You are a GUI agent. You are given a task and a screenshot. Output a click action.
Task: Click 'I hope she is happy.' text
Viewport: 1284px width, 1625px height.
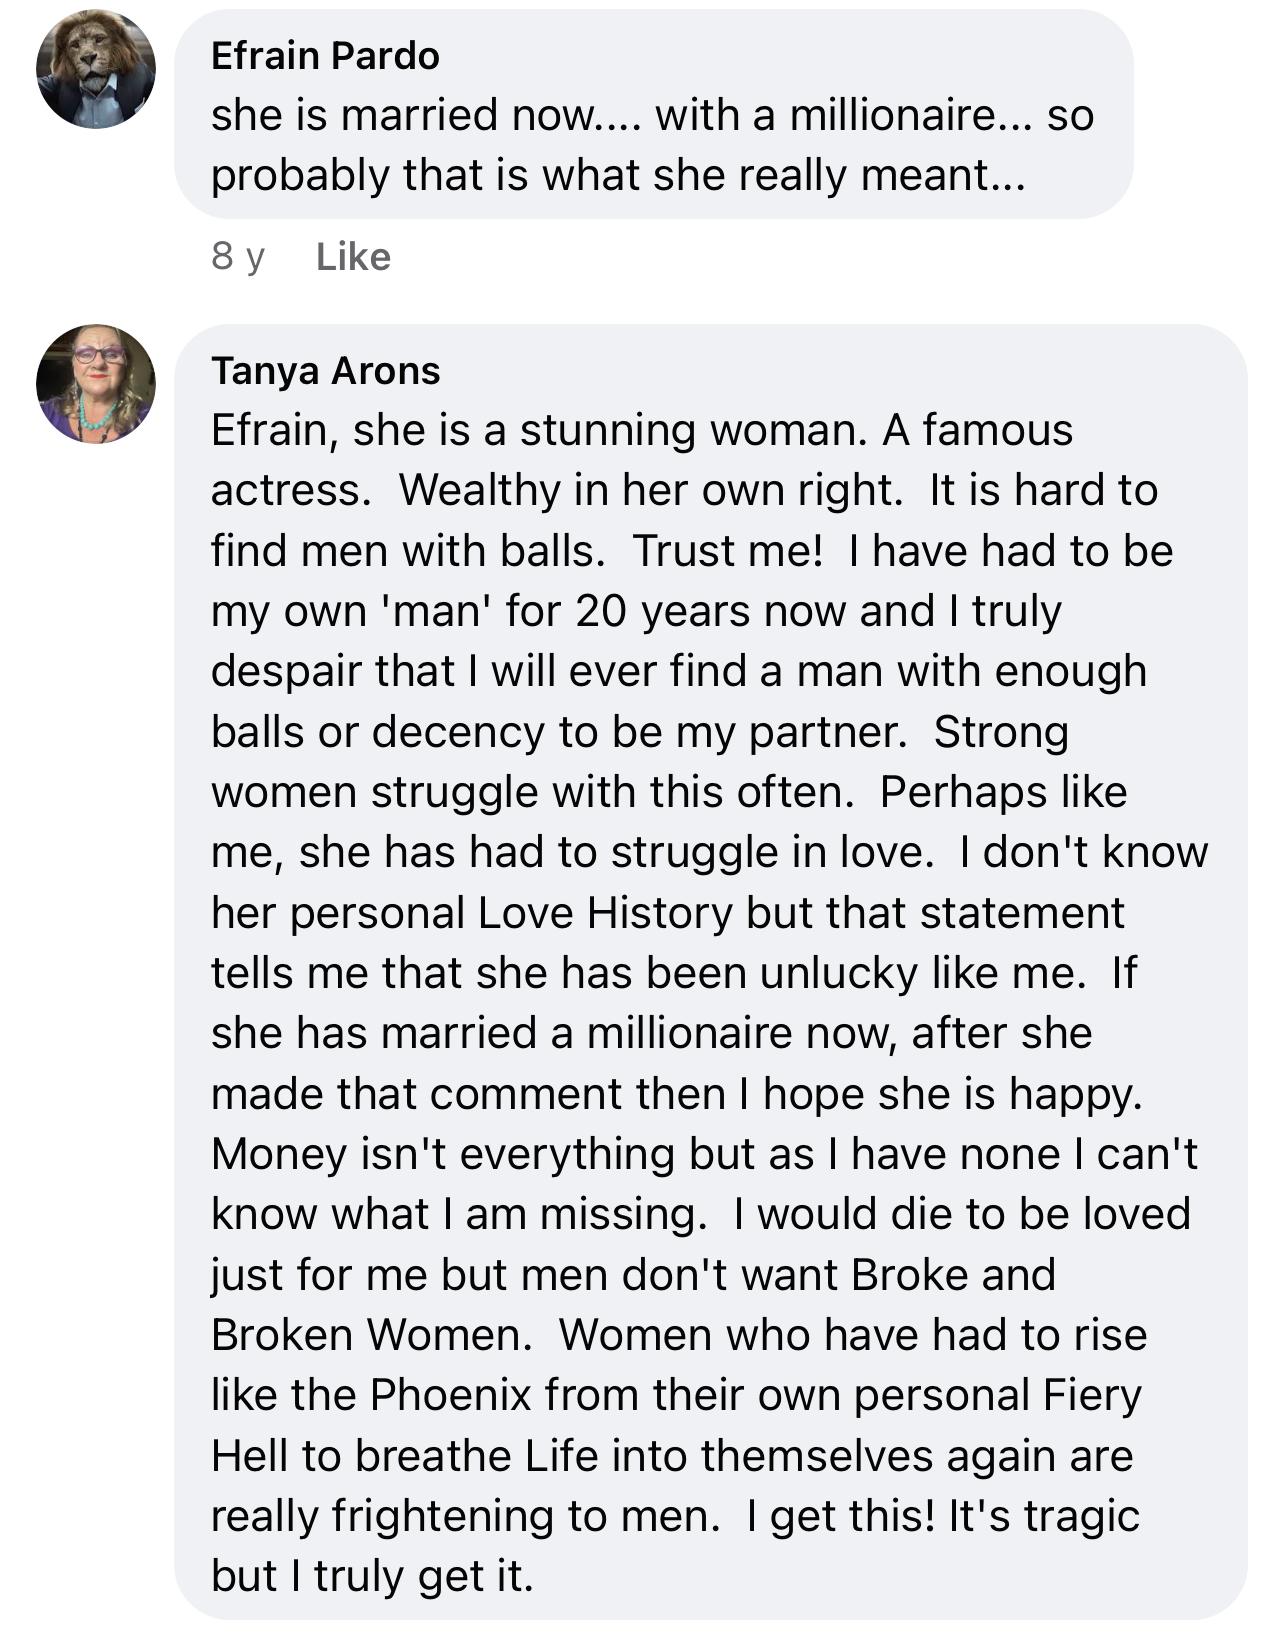point(941,1094)
